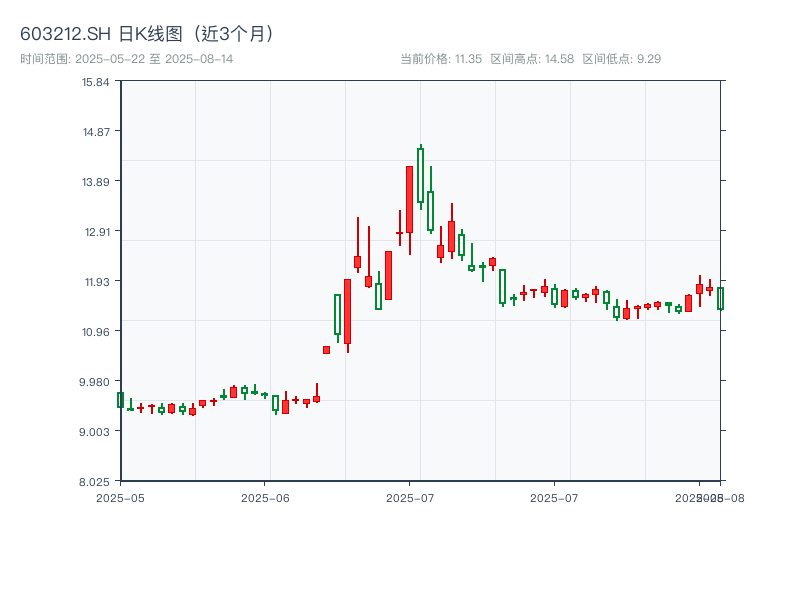The width and height of the screenshot is (800, 600).
Task: Click the 9.003 y-axis tick label
Action: pyautogui.click(x=96, y=431)
